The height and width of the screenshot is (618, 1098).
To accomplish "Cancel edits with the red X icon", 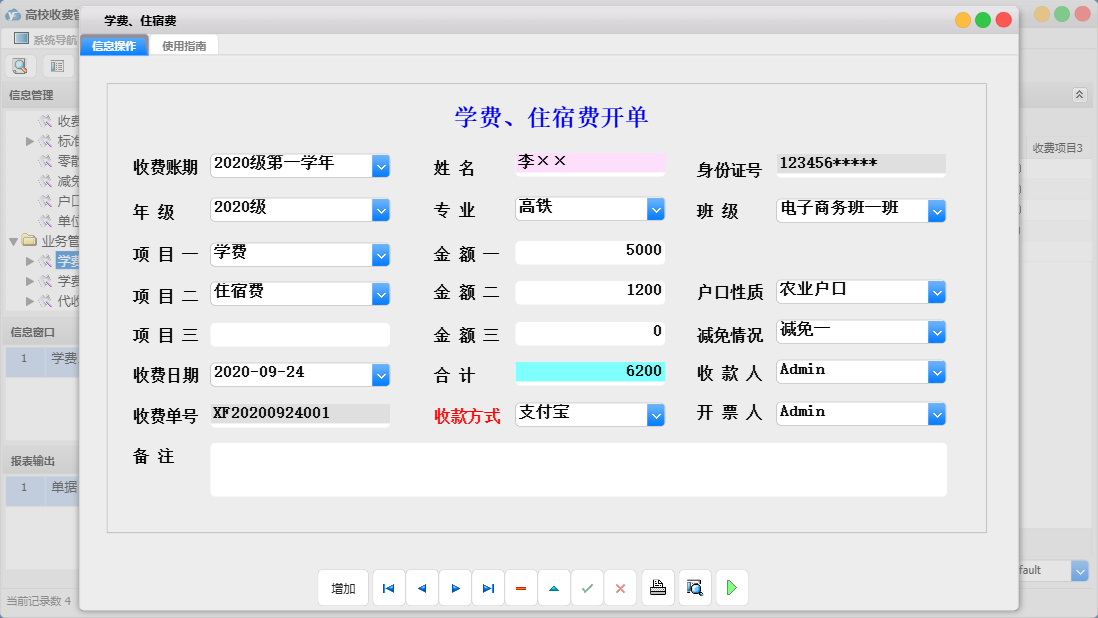I will tap(620, 588).
